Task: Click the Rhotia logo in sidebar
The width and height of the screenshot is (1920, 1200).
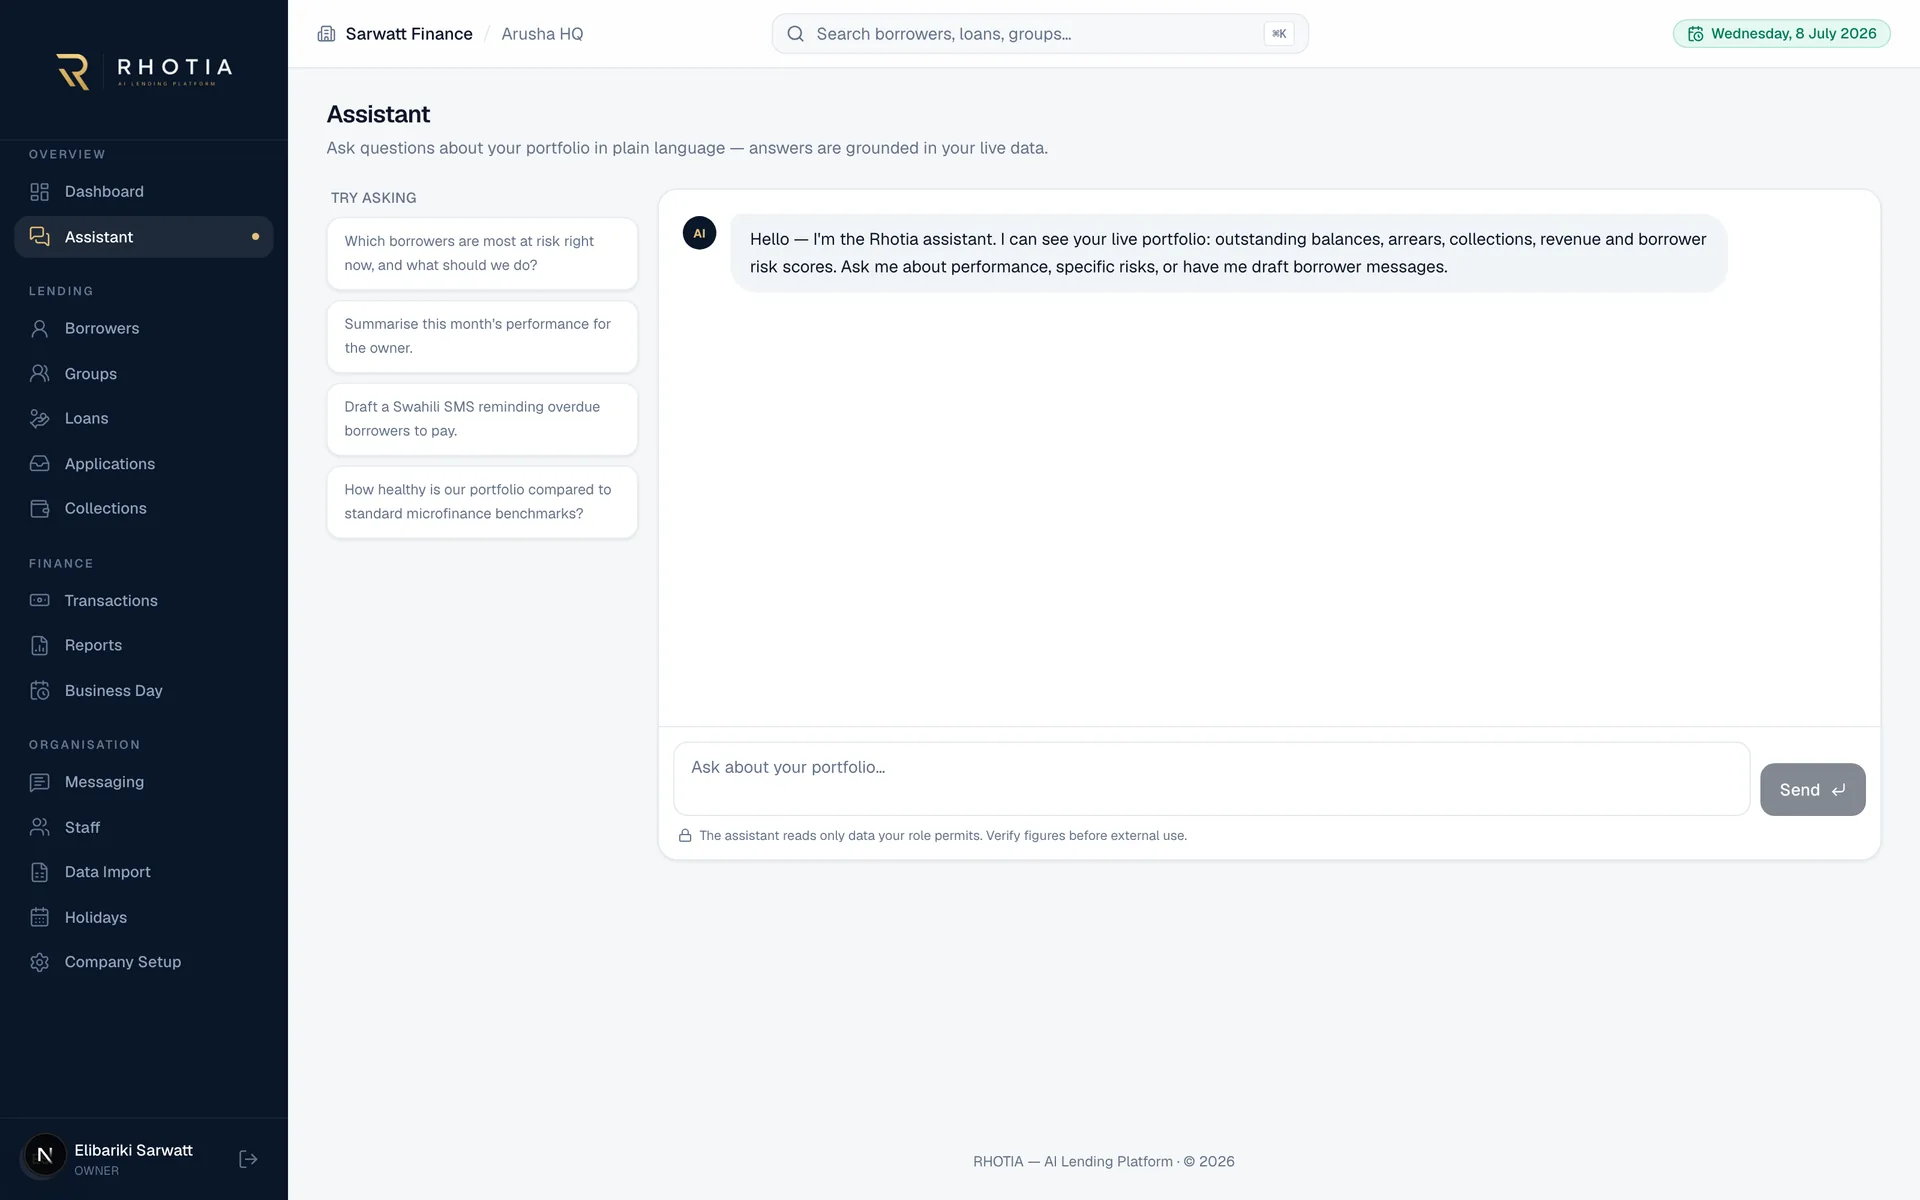Action: click(x=144, y=71)
